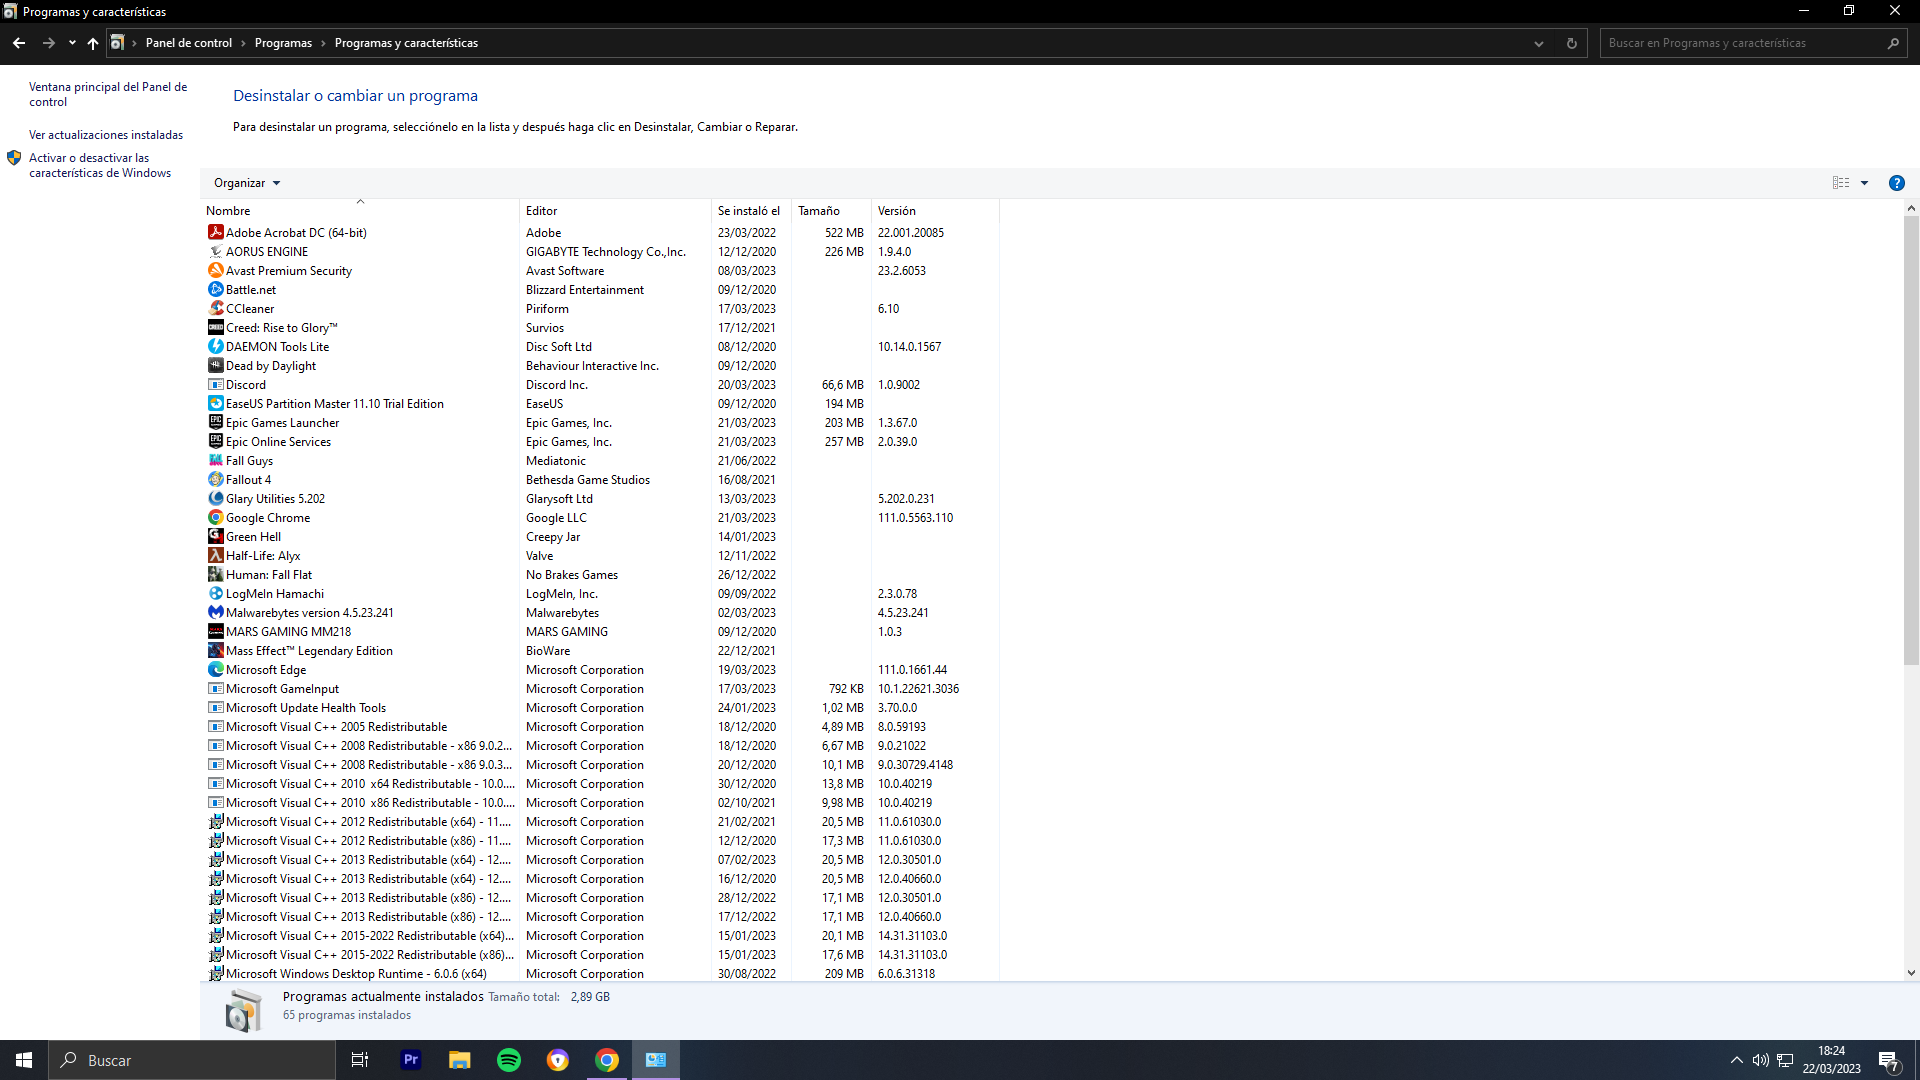Click the scrollbar down arrow
The height and width of the screenshot is (1080, 1920).
1910,972
